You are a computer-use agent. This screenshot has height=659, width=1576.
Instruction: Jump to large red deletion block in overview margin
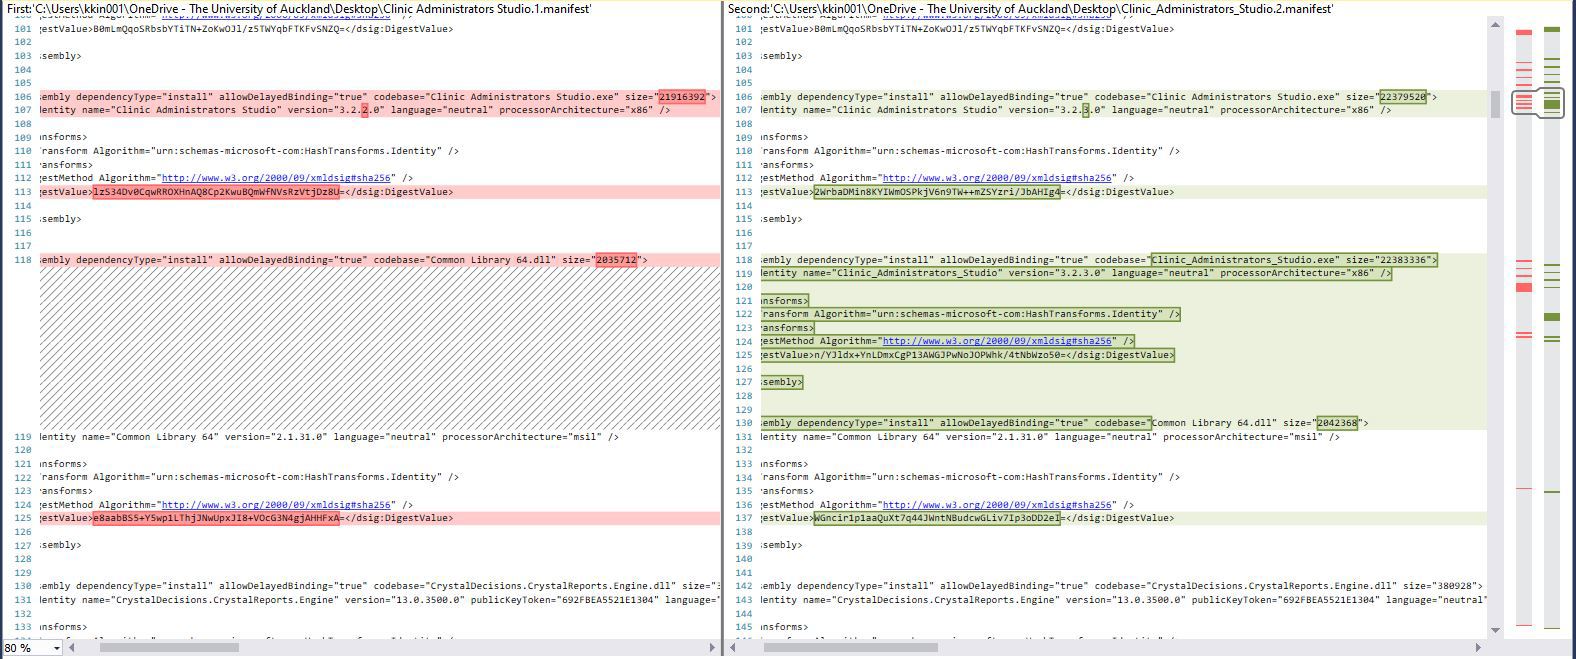pos(1524,287)
